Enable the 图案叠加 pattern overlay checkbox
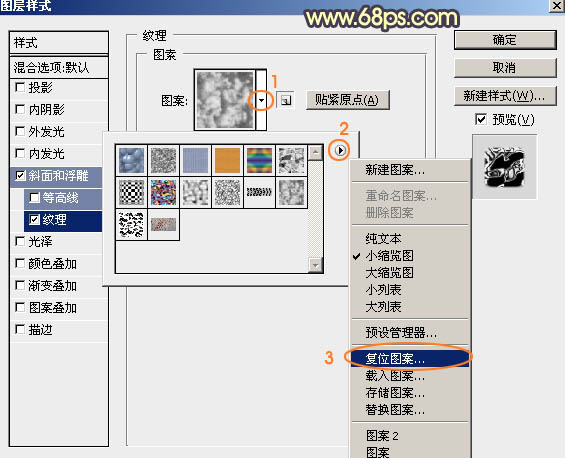 (20, 307)
